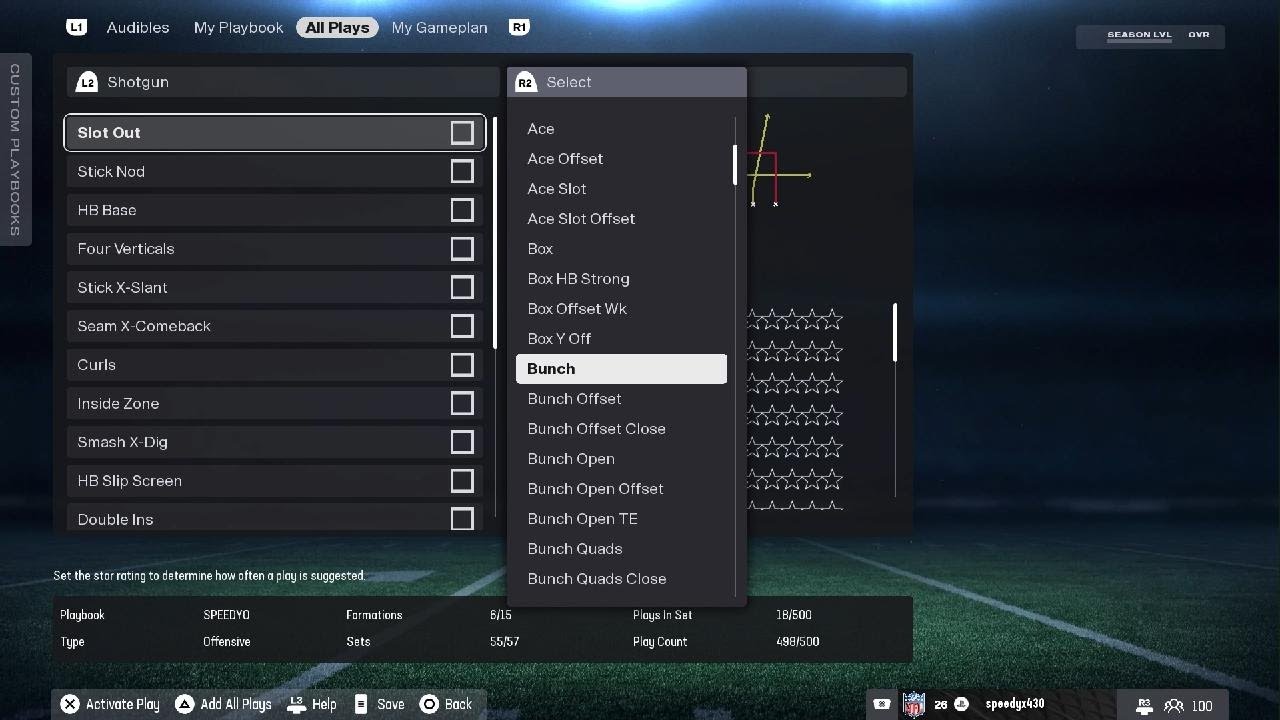The height and width of the screenshot is (720, 1280).
Task: Click the R1 shoulder button icon
Action: [x=519, y=27]
